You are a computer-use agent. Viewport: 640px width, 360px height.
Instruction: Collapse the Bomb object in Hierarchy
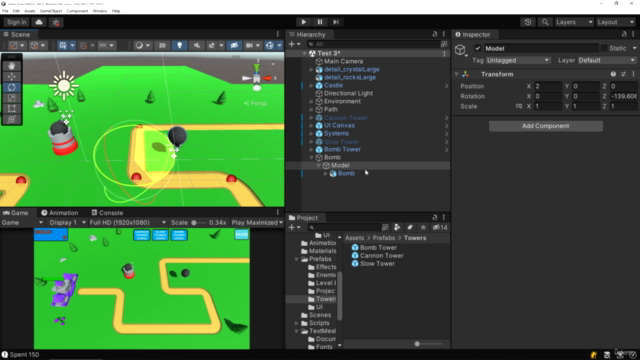(312, 157)
